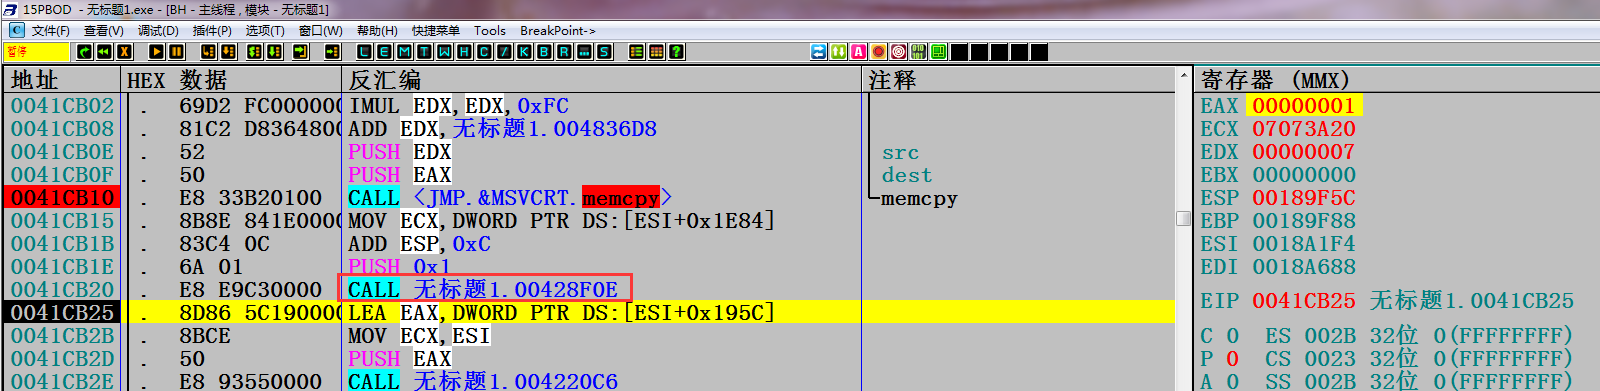
Task: Open the 调试(D) menu
Action: click(158, 30)
